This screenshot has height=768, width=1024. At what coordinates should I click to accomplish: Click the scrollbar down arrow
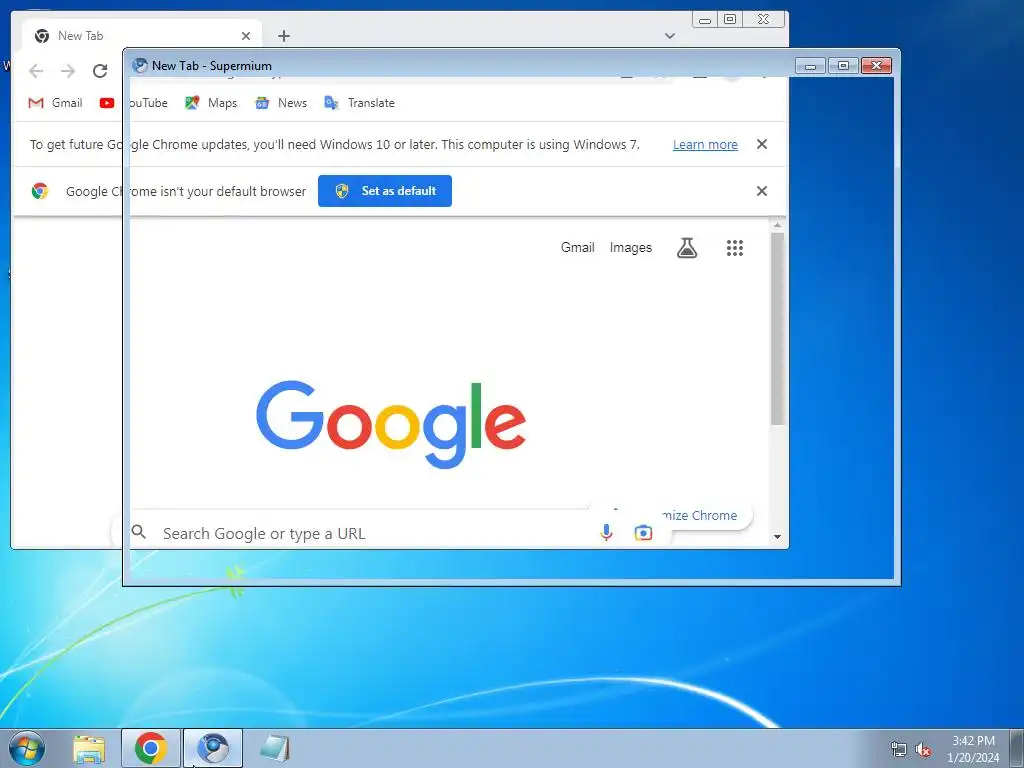777,537
